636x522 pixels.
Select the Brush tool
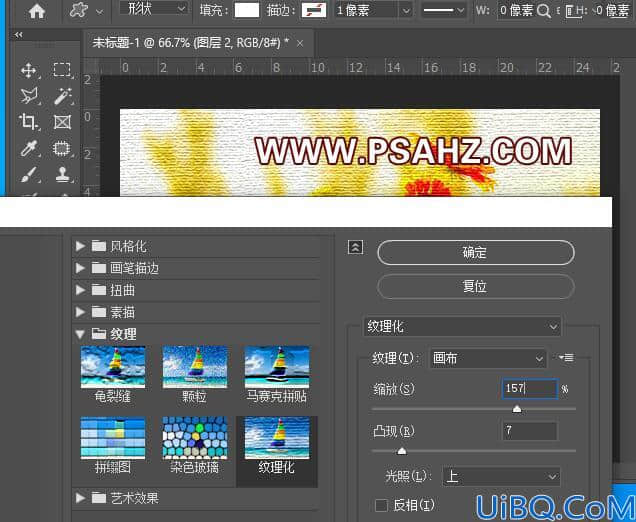click(29, 175)
